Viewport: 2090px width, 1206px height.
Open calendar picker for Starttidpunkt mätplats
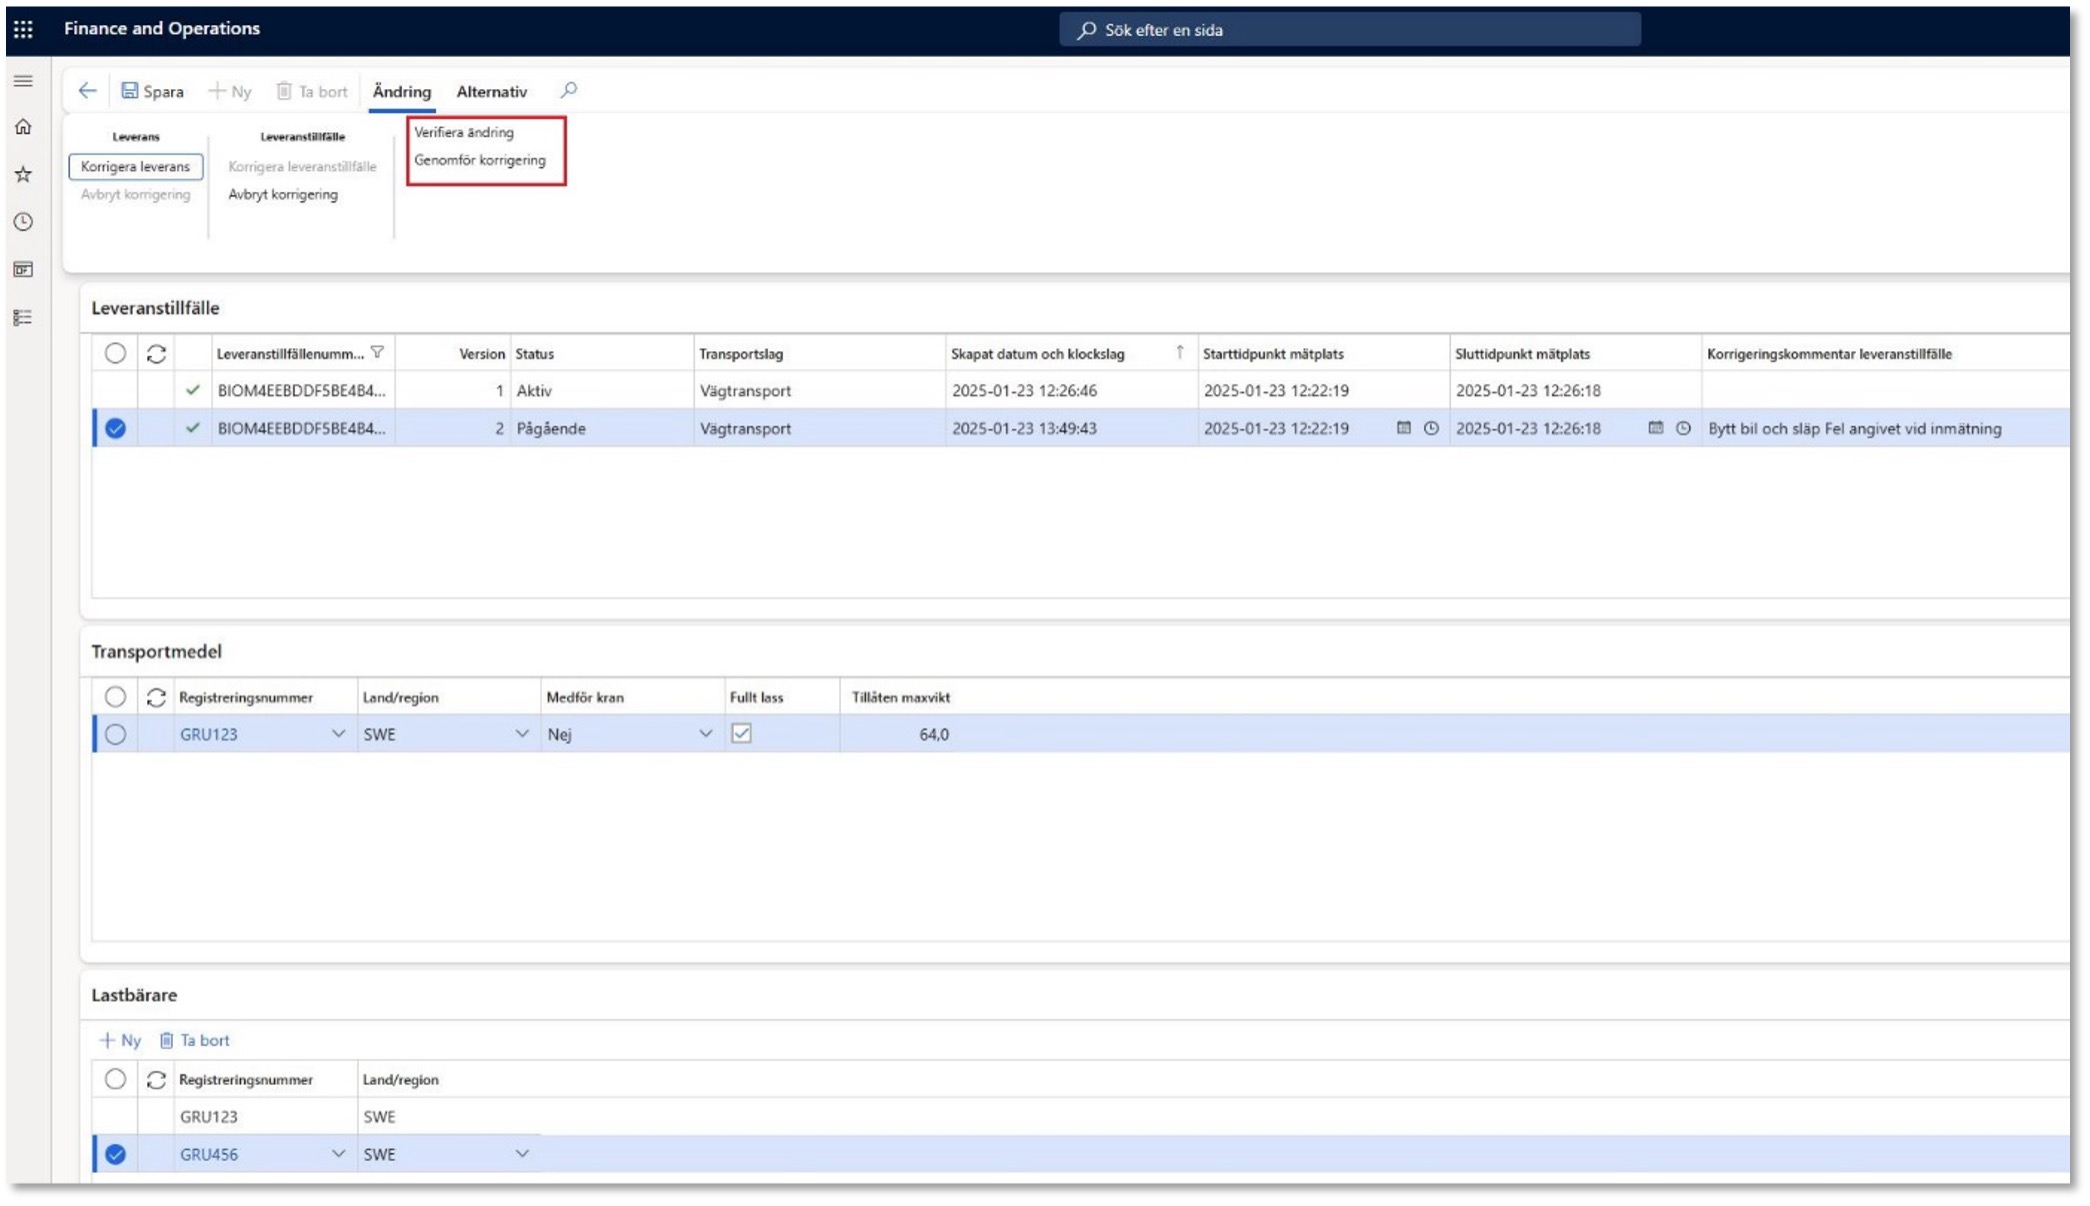[1403, 428]
